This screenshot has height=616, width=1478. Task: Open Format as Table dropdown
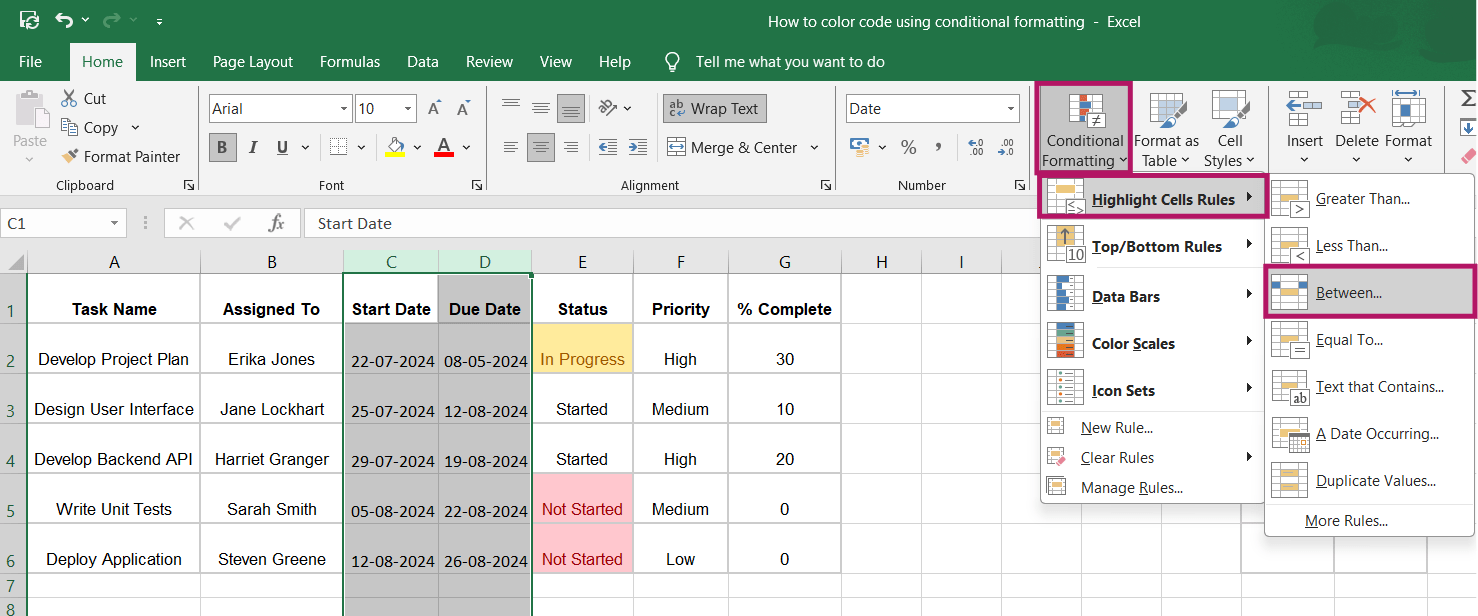point(1166,131)
